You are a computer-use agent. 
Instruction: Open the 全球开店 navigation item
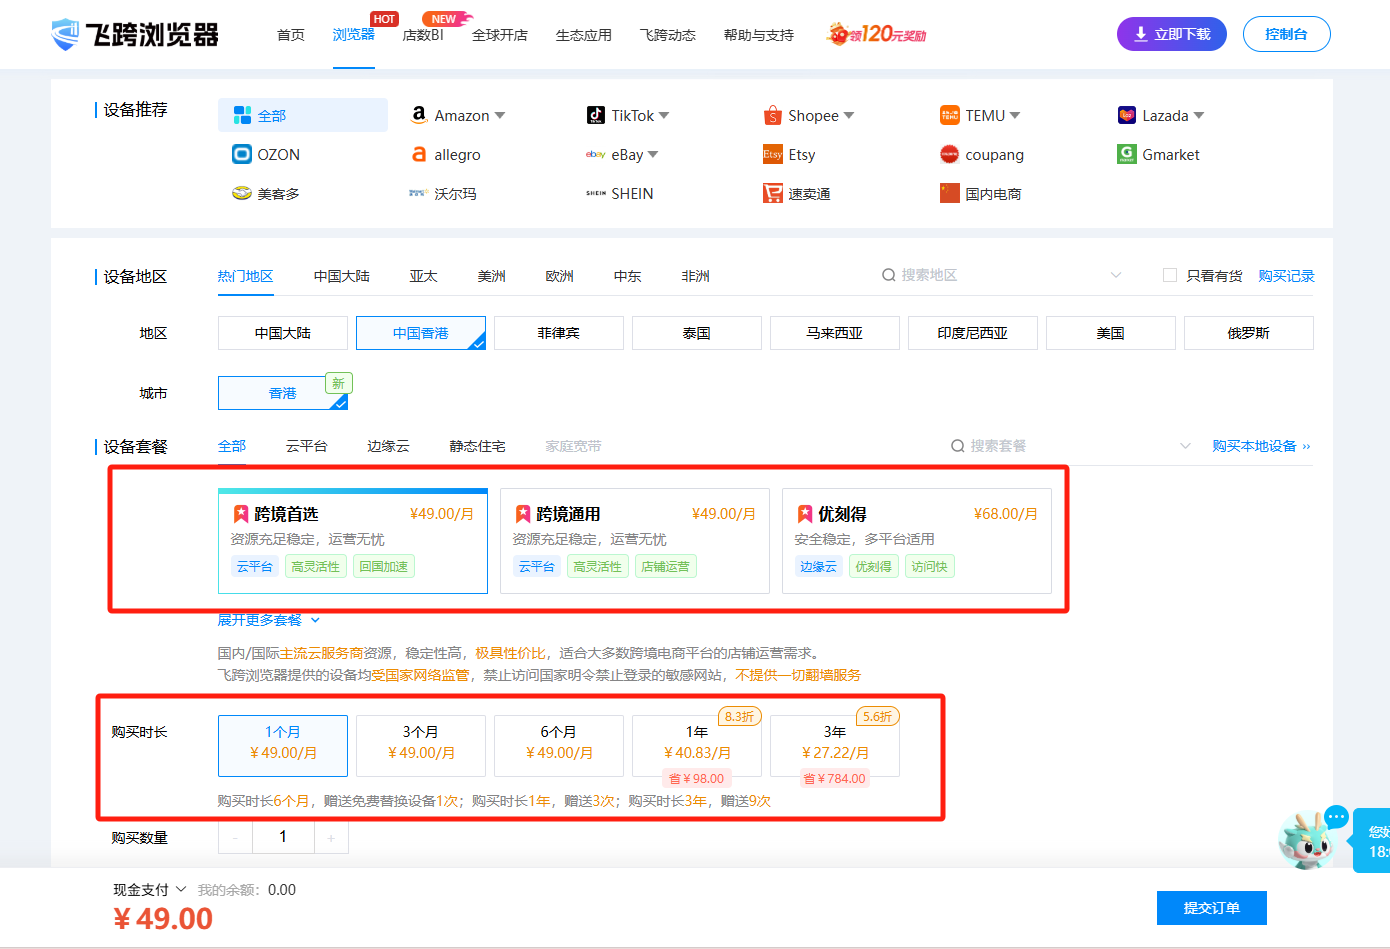coord(500,35)
